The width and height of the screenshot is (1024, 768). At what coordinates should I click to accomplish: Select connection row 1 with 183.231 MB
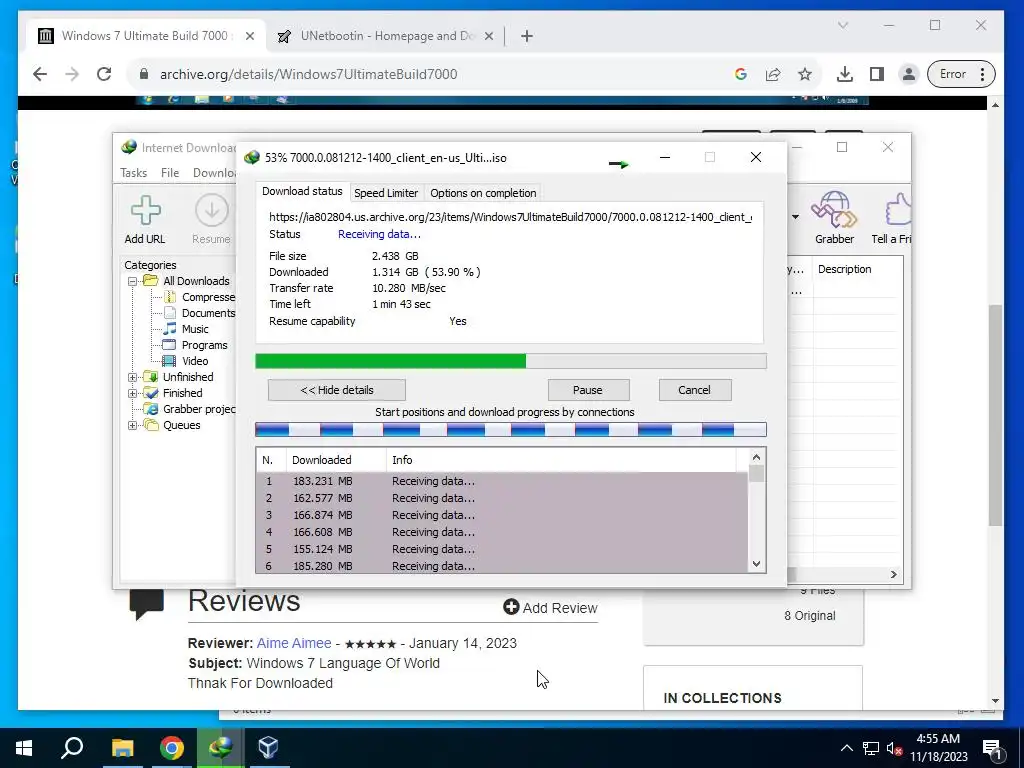[502, 481]
